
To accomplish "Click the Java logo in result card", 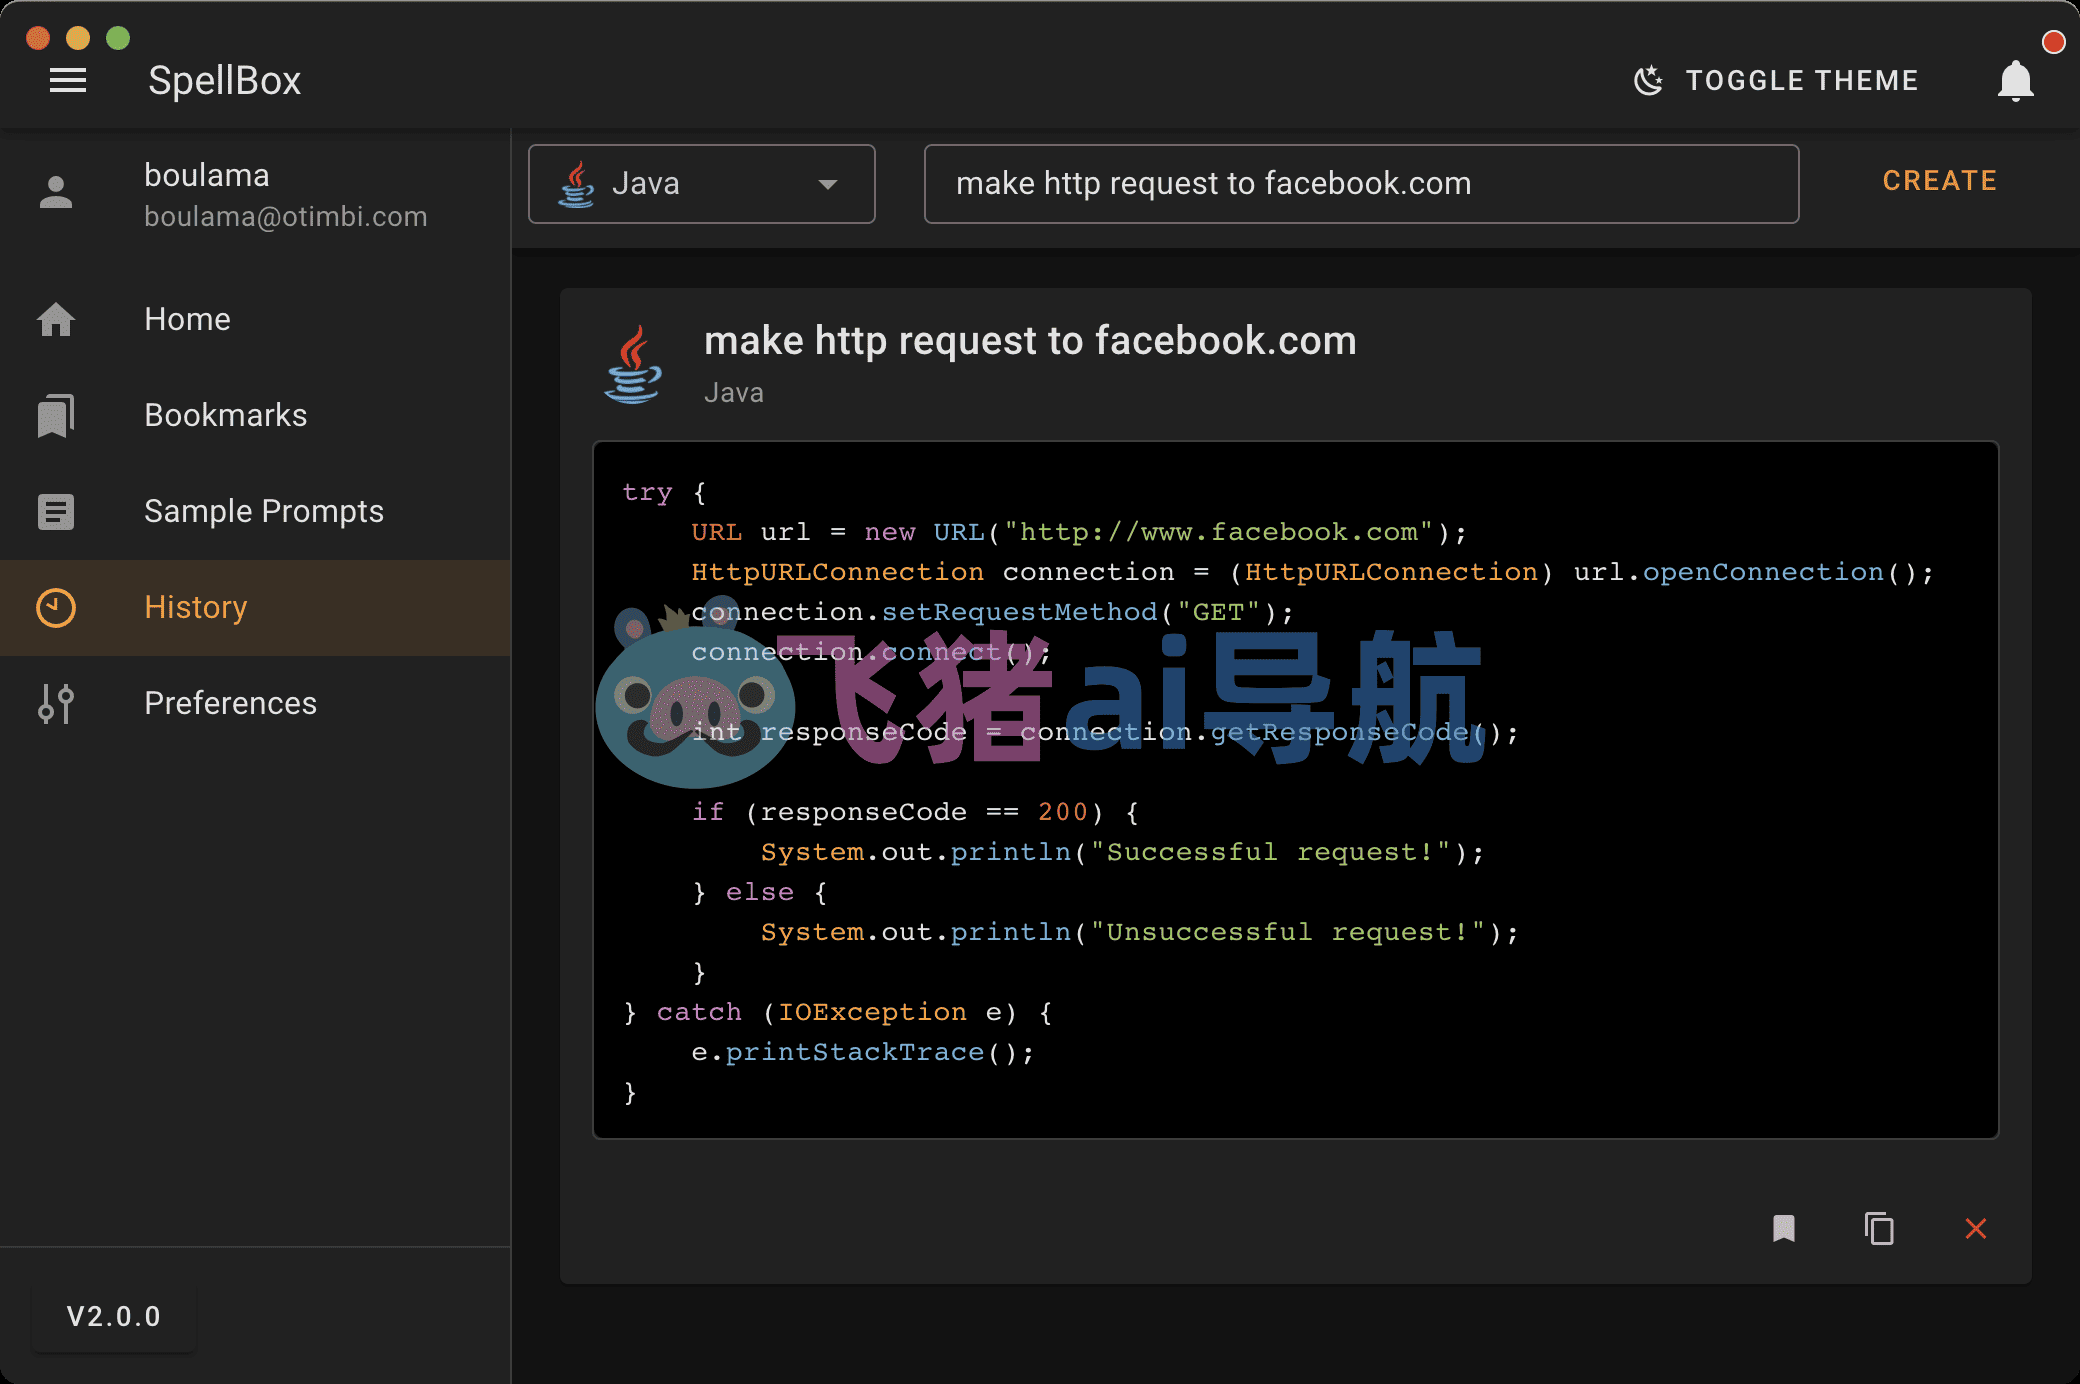I will click(x=633, y=364).
